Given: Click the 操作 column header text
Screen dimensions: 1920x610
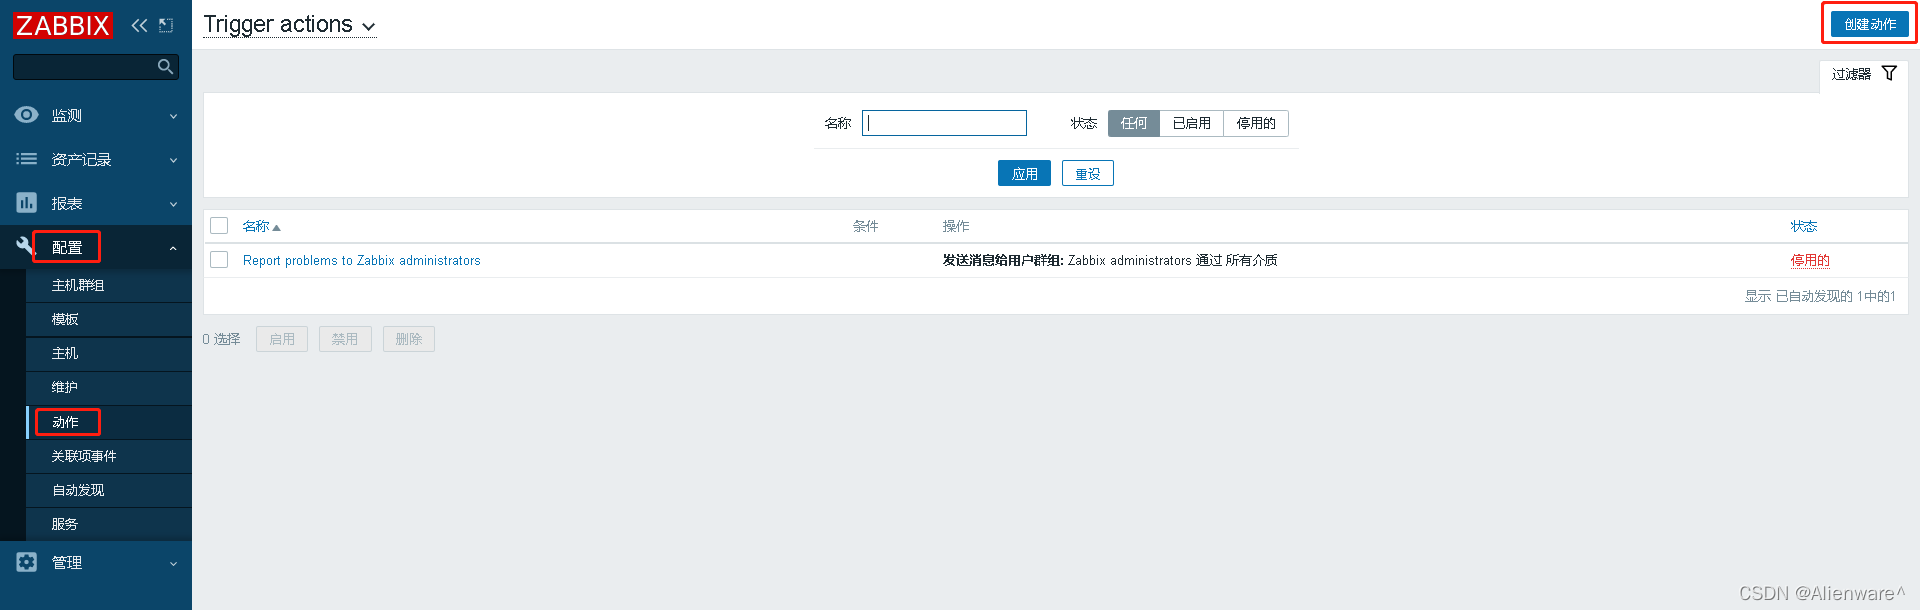Looking at the screenshot, I should coord(956,226).
